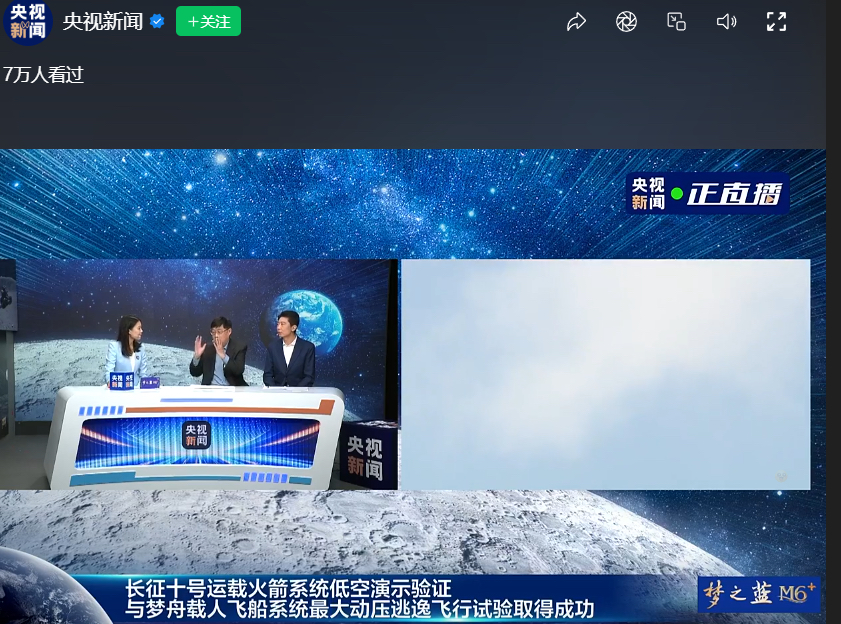Click the studio video feed panel
Image resolution: width=841 pixels, height=624 pixels.
pos(199,375)
